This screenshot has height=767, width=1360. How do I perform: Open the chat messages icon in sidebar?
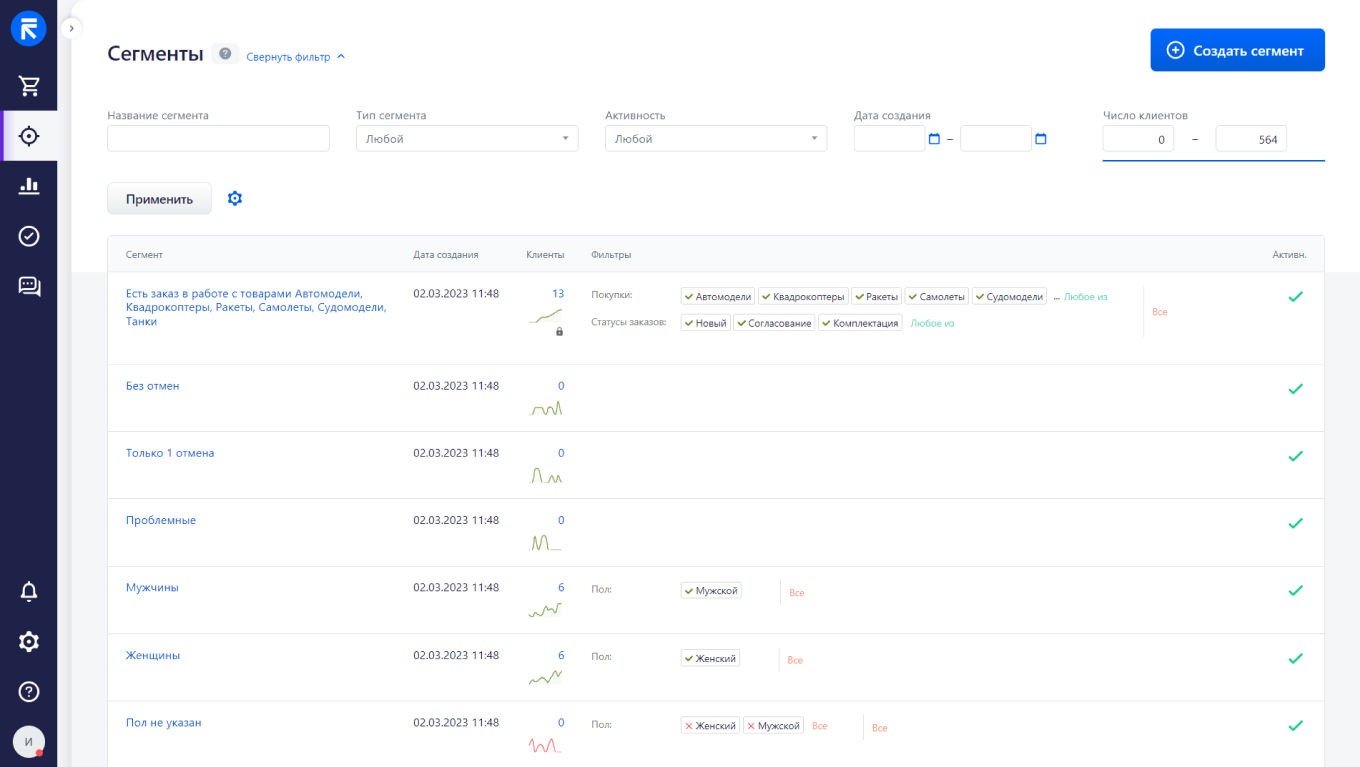(28, 286)
